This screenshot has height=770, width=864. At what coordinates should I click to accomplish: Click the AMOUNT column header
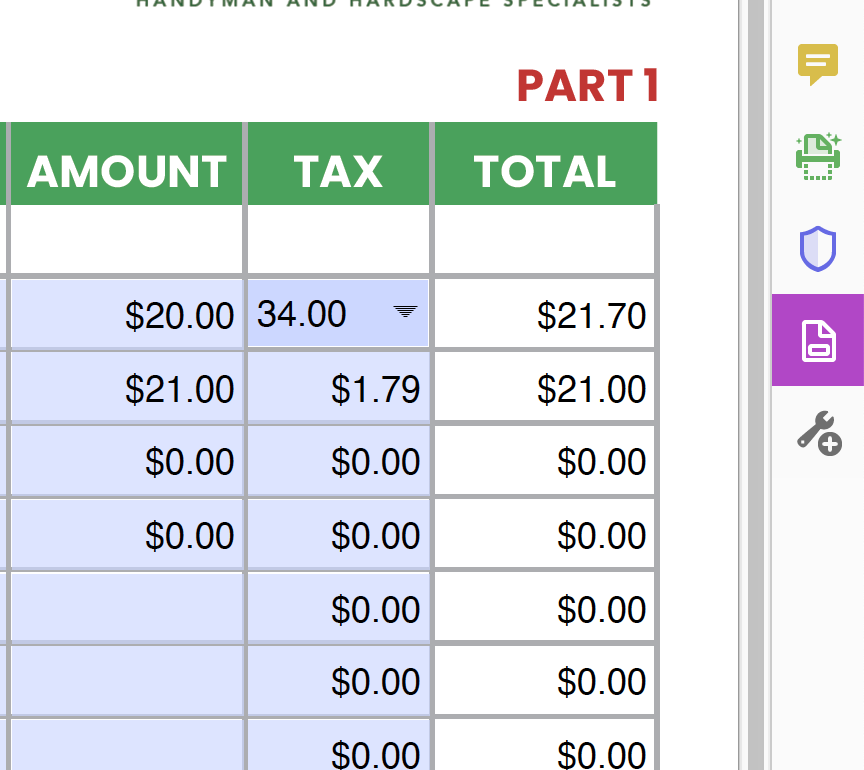pos(127,172)
